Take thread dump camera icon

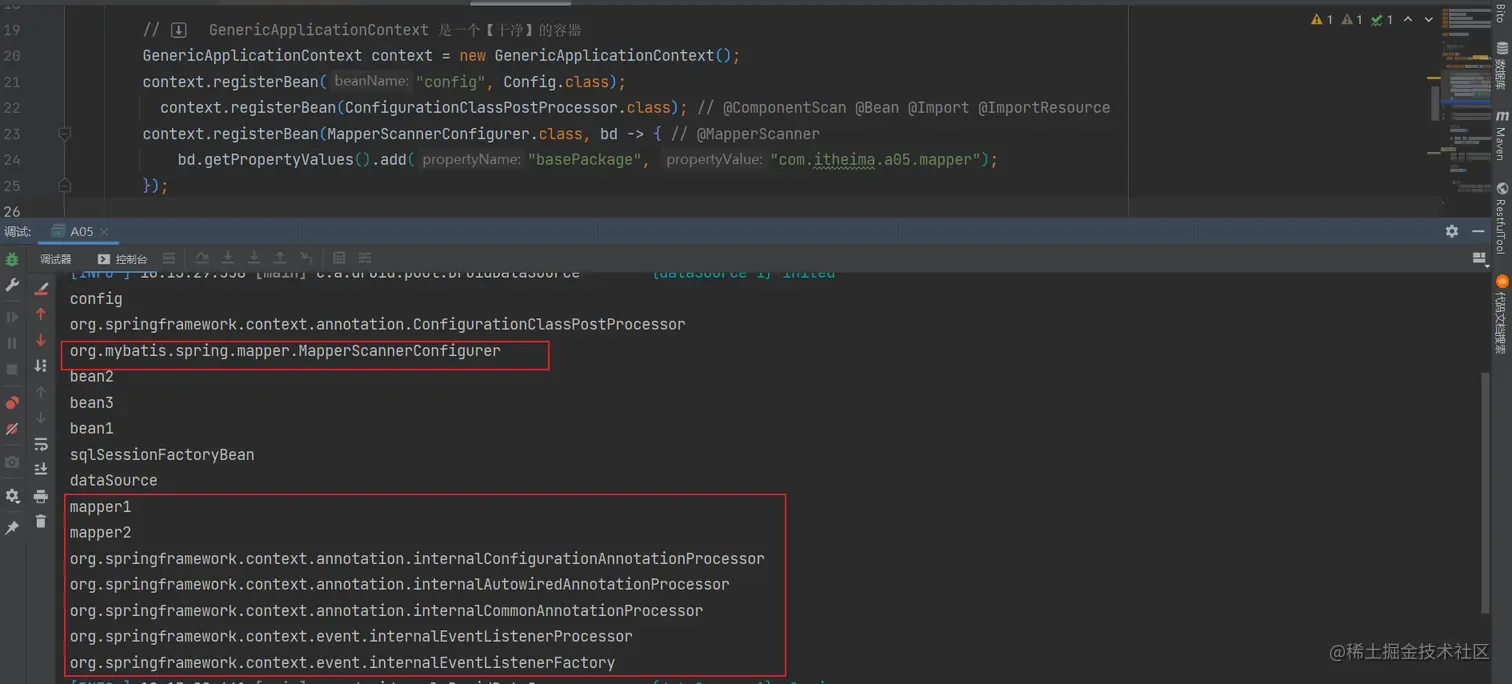pos(12,462)
